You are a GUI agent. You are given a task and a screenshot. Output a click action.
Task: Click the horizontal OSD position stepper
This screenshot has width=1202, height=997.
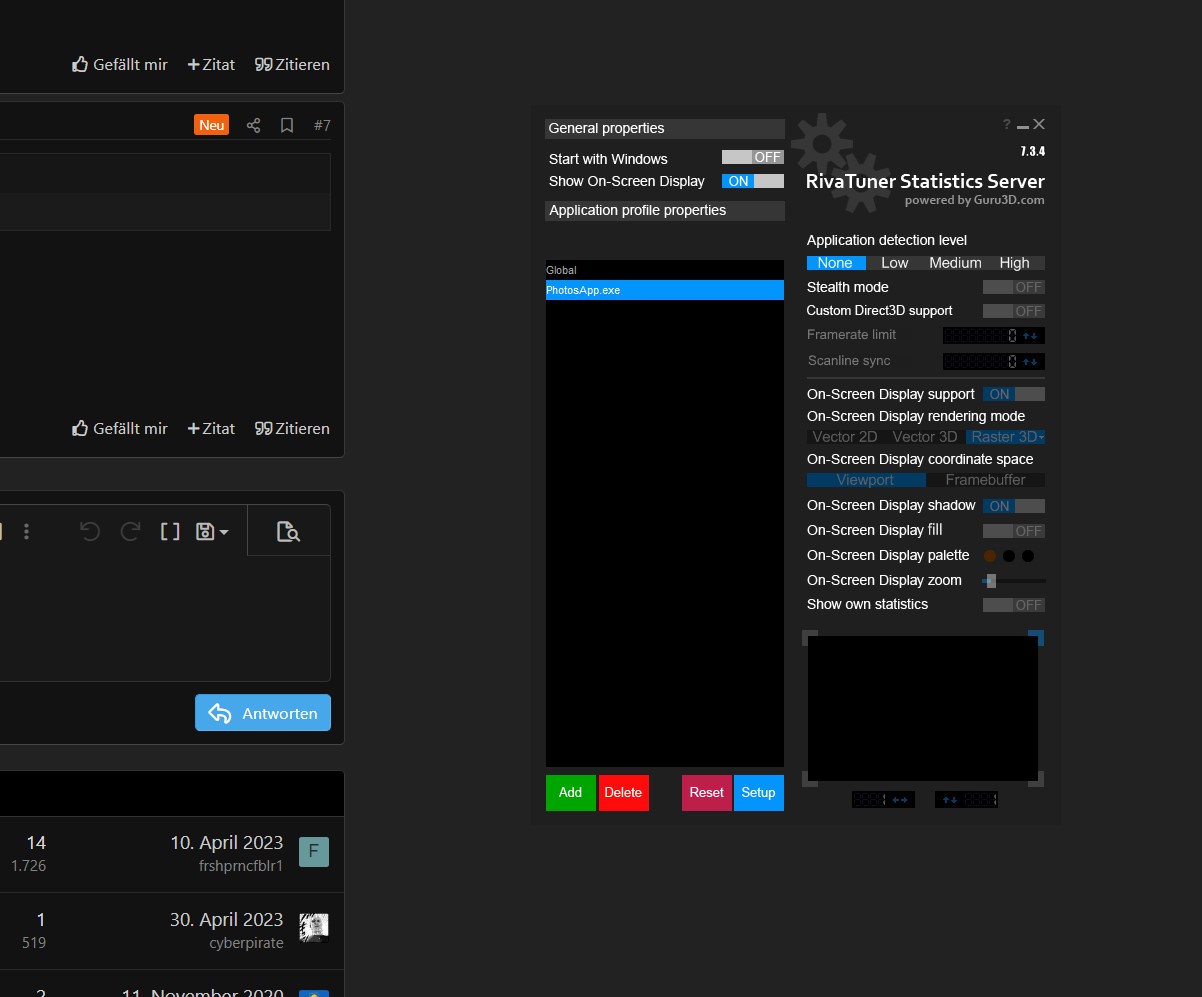pyautogui.click(x=900, y=799)
